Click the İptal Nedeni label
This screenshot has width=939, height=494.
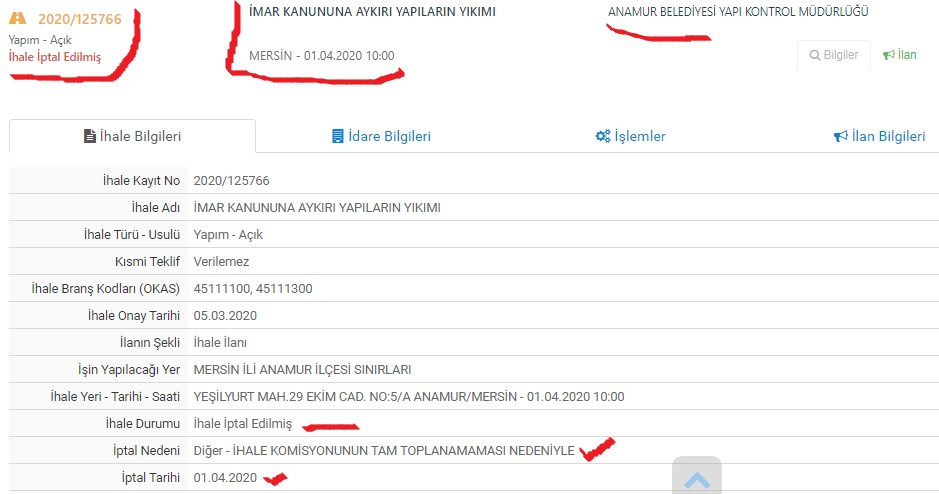click(147, 450)
